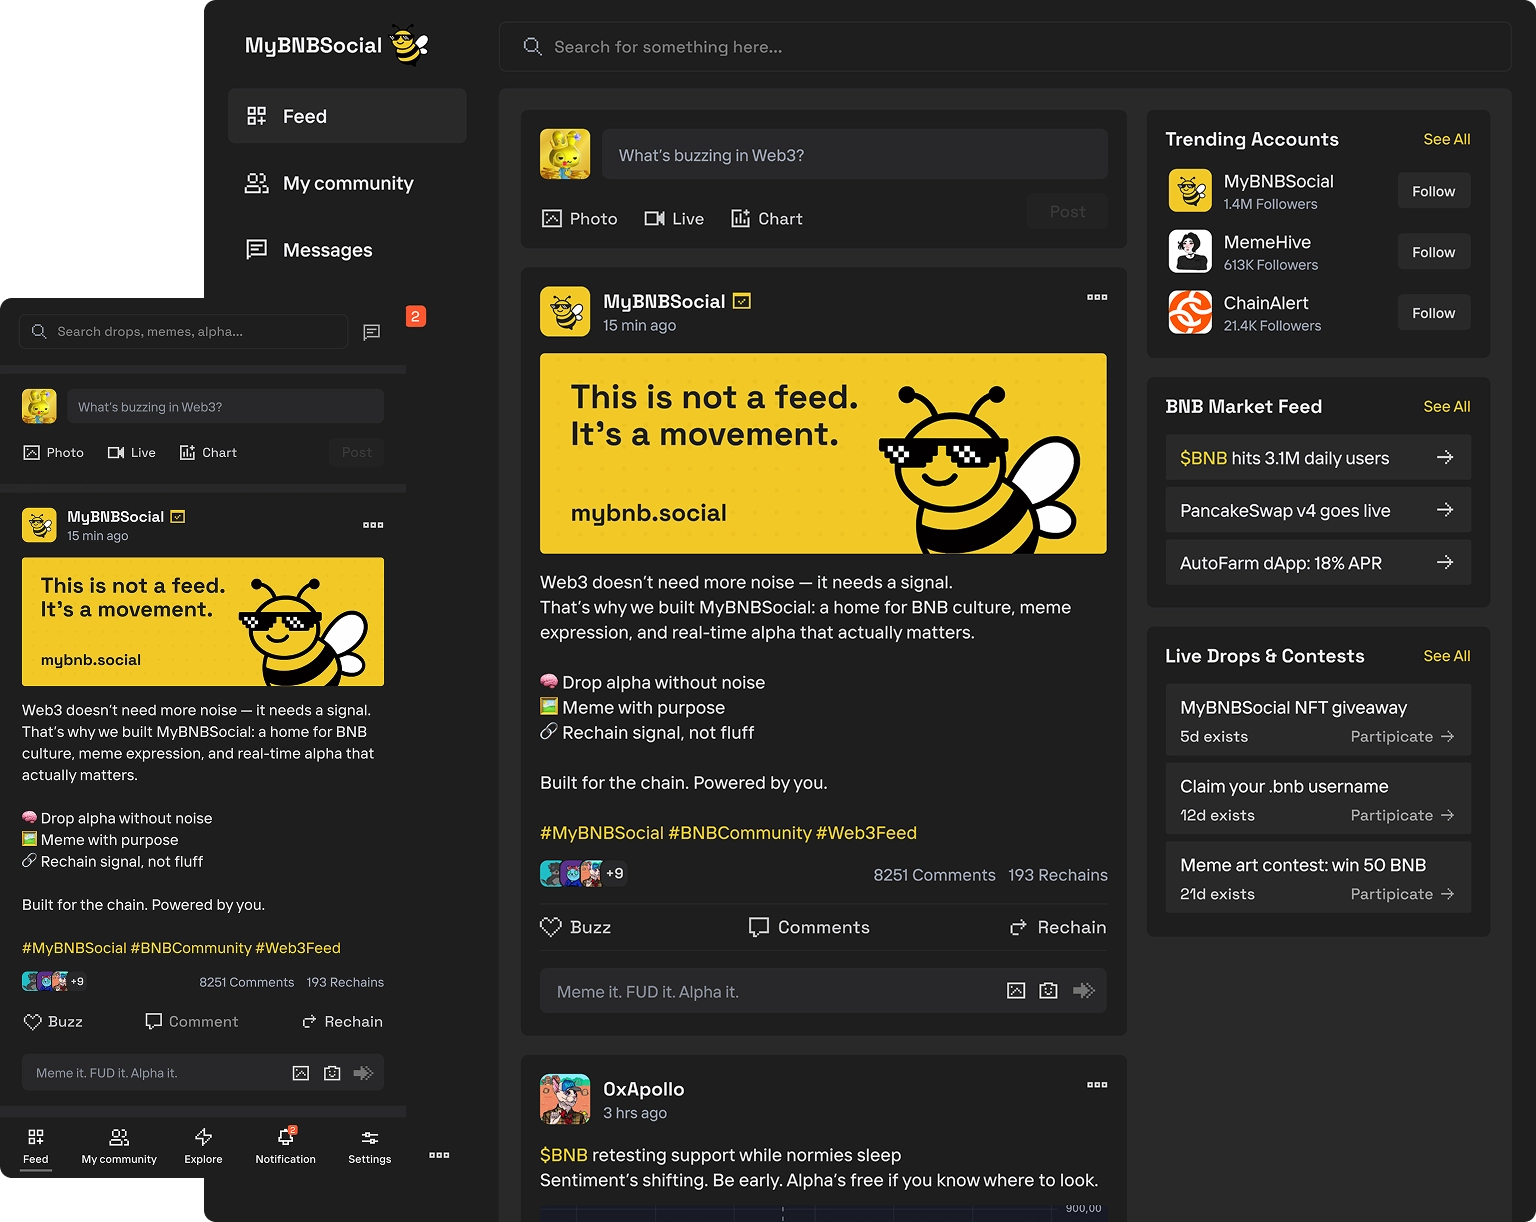Click $BNB ticker in 0xApollo post
This screenshot has width=1536, height=1222.
coord(564,1155)
